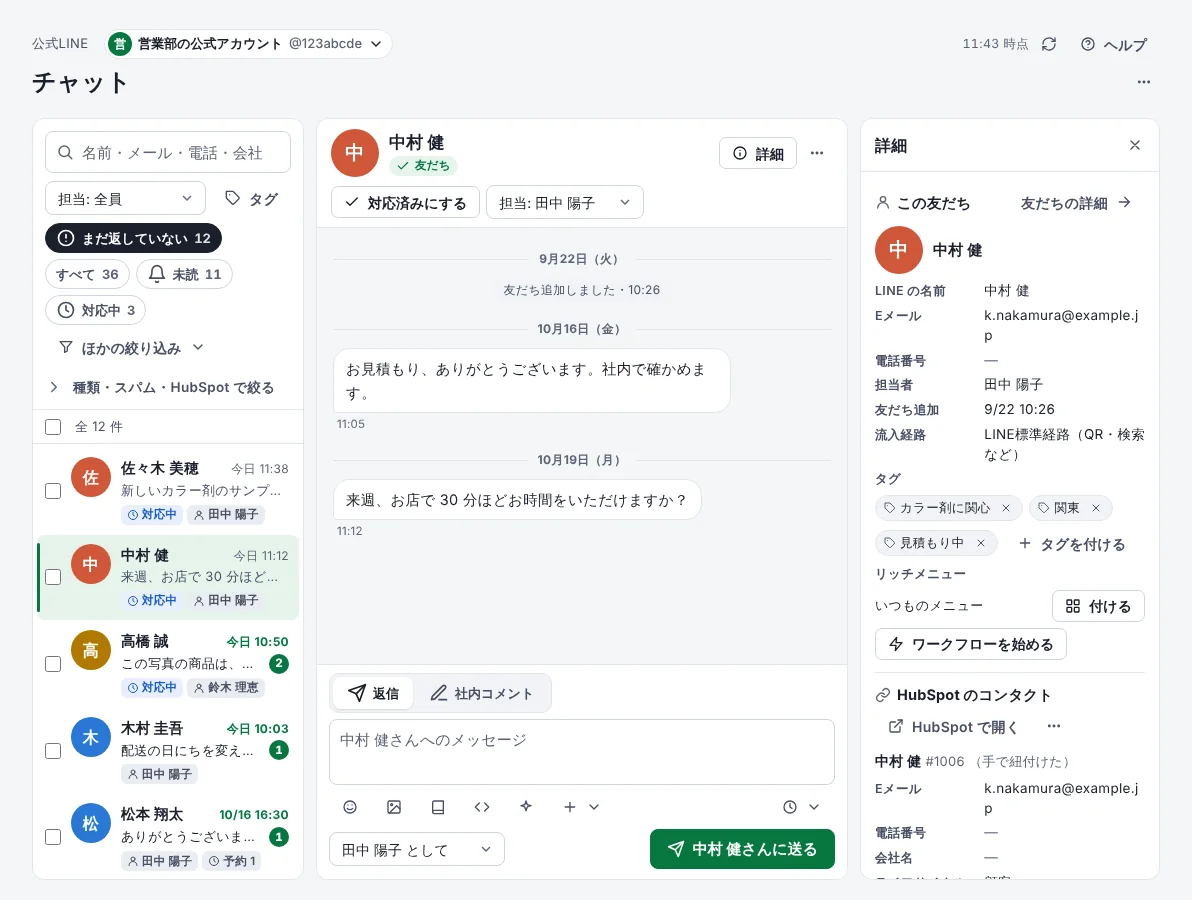The width and height of the screenshot is (1192, 900).
Task: Expand ほかの絞り込み filters
Action: click(132, 348)
